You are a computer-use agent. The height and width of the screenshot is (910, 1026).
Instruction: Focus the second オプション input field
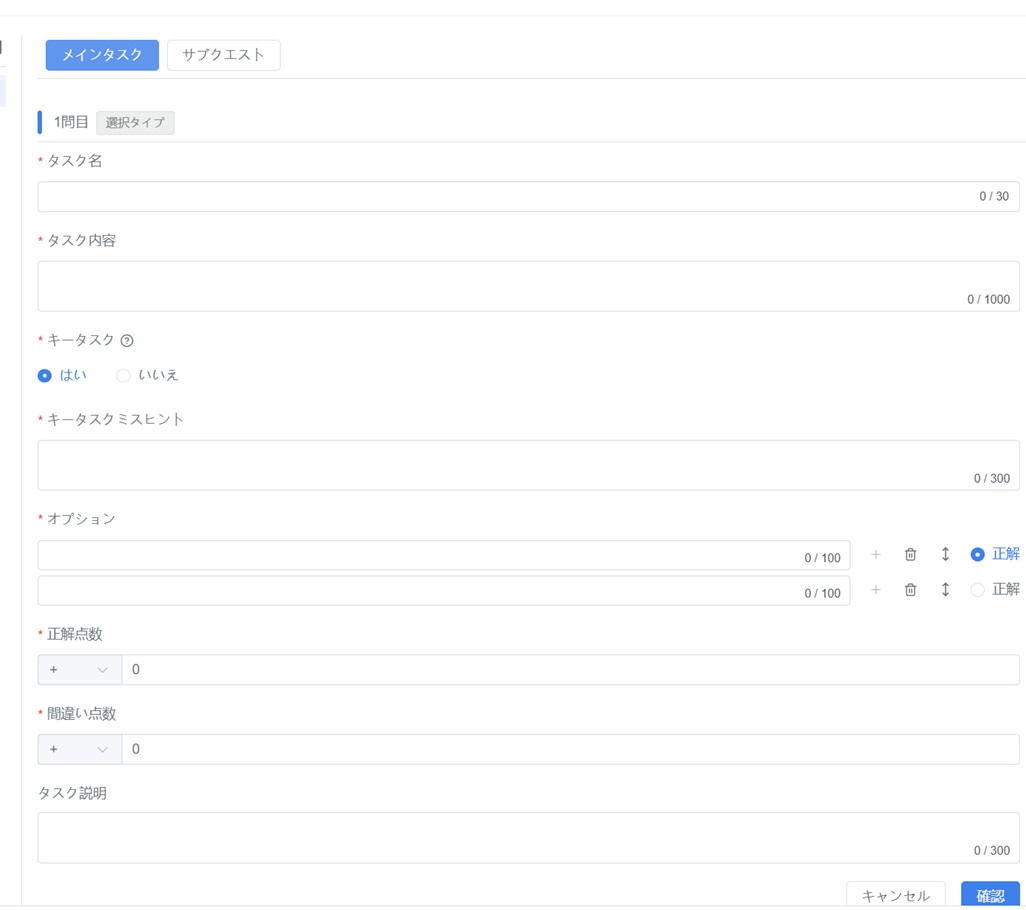[444, 591]
